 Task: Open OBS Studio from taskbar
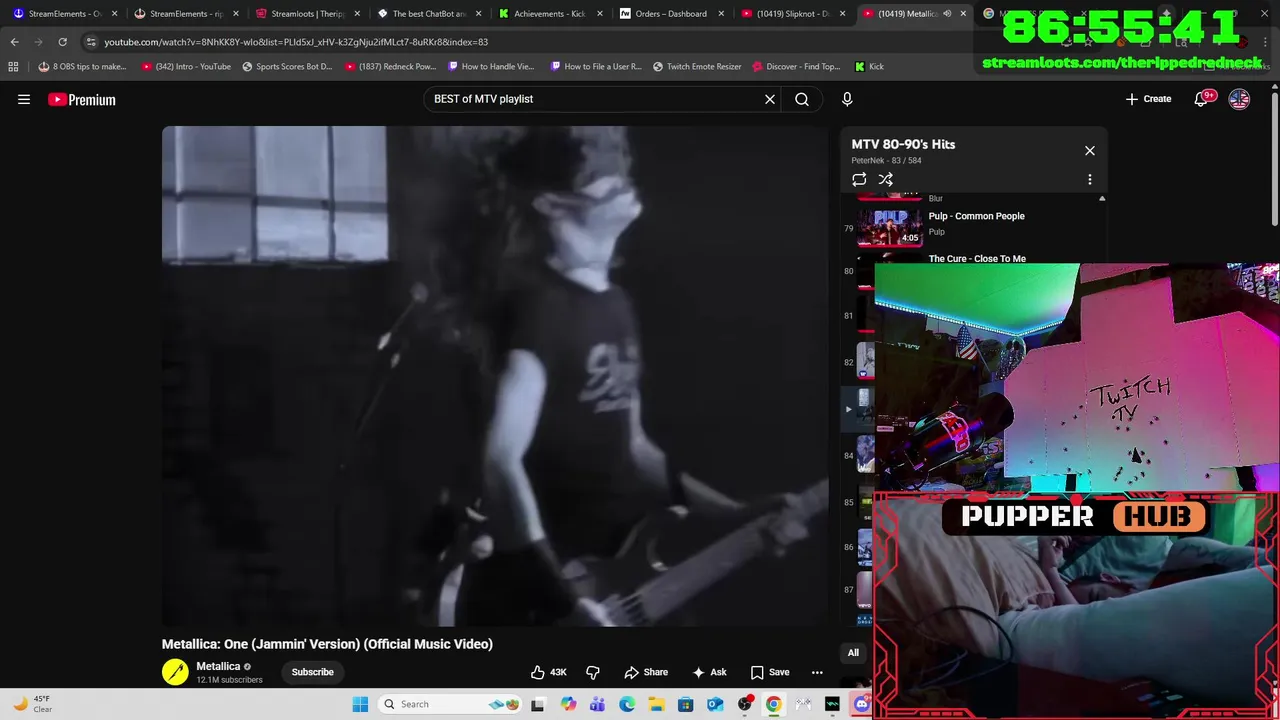pyautogui.click(x=744, y=704)
